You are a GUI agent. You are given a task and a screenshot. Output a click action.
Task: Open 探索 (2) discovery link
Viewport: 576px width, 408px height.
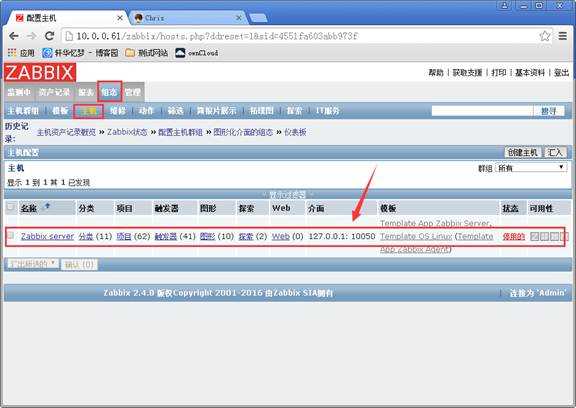pos(246,236)
